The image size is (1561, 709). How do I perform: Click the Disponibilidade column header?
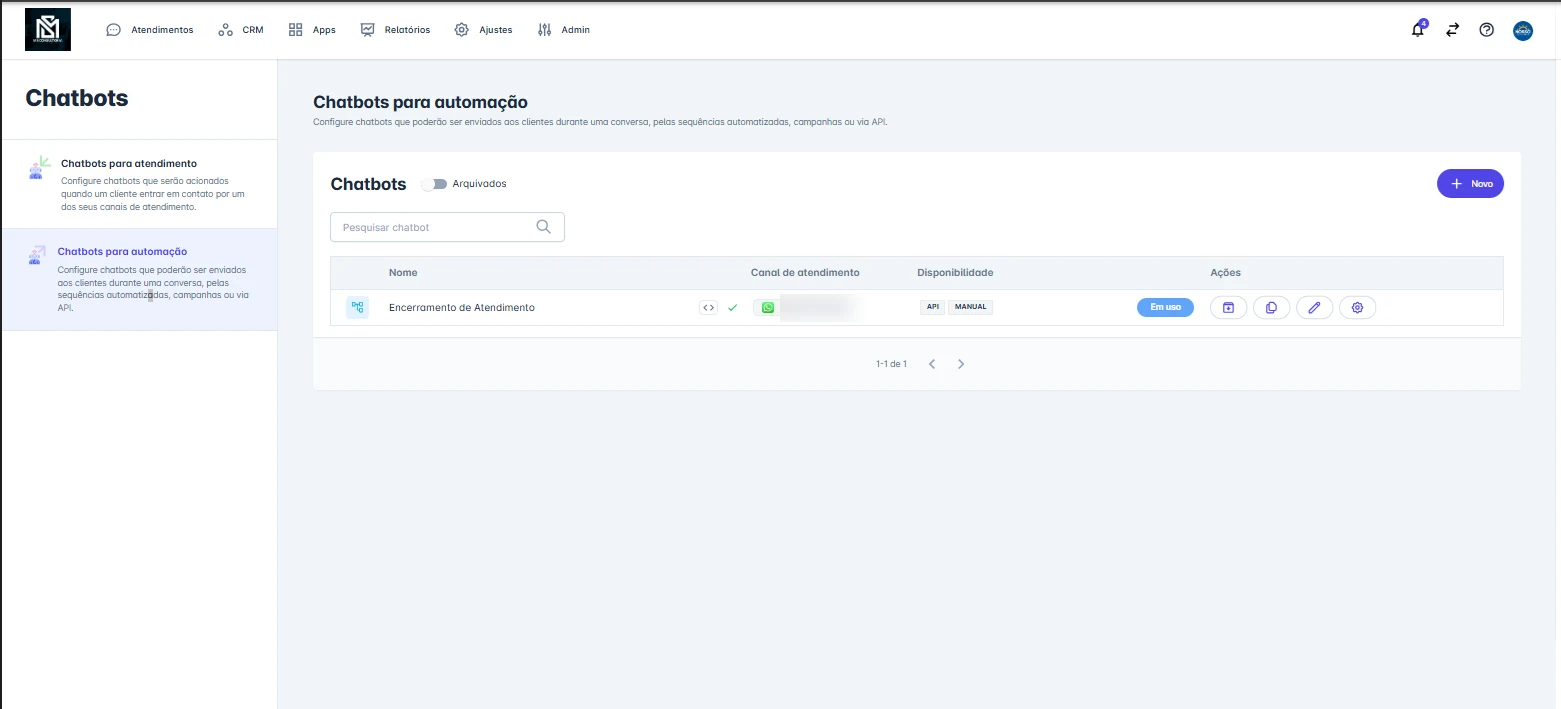[x=955, y=273]
